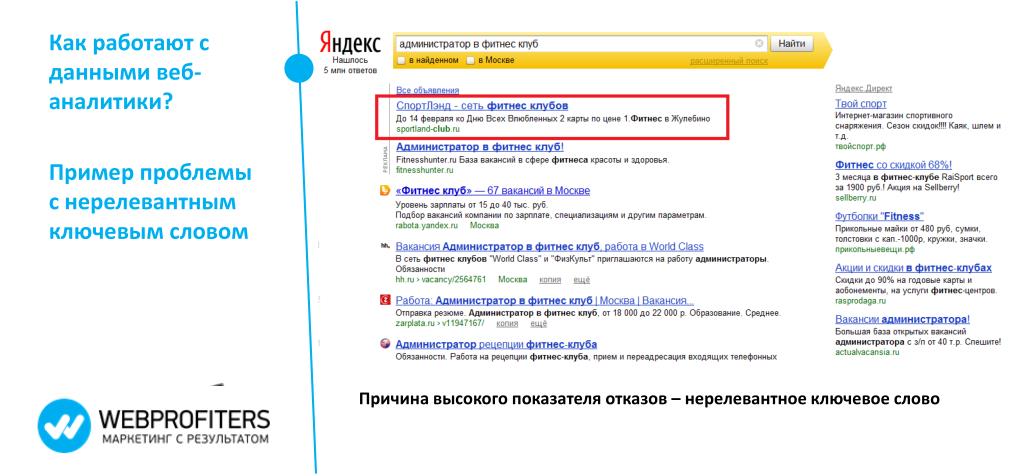Click the Webprofiters checkmark logo
The height and width of the screenshot is (476, 1023).
(64, 426)
